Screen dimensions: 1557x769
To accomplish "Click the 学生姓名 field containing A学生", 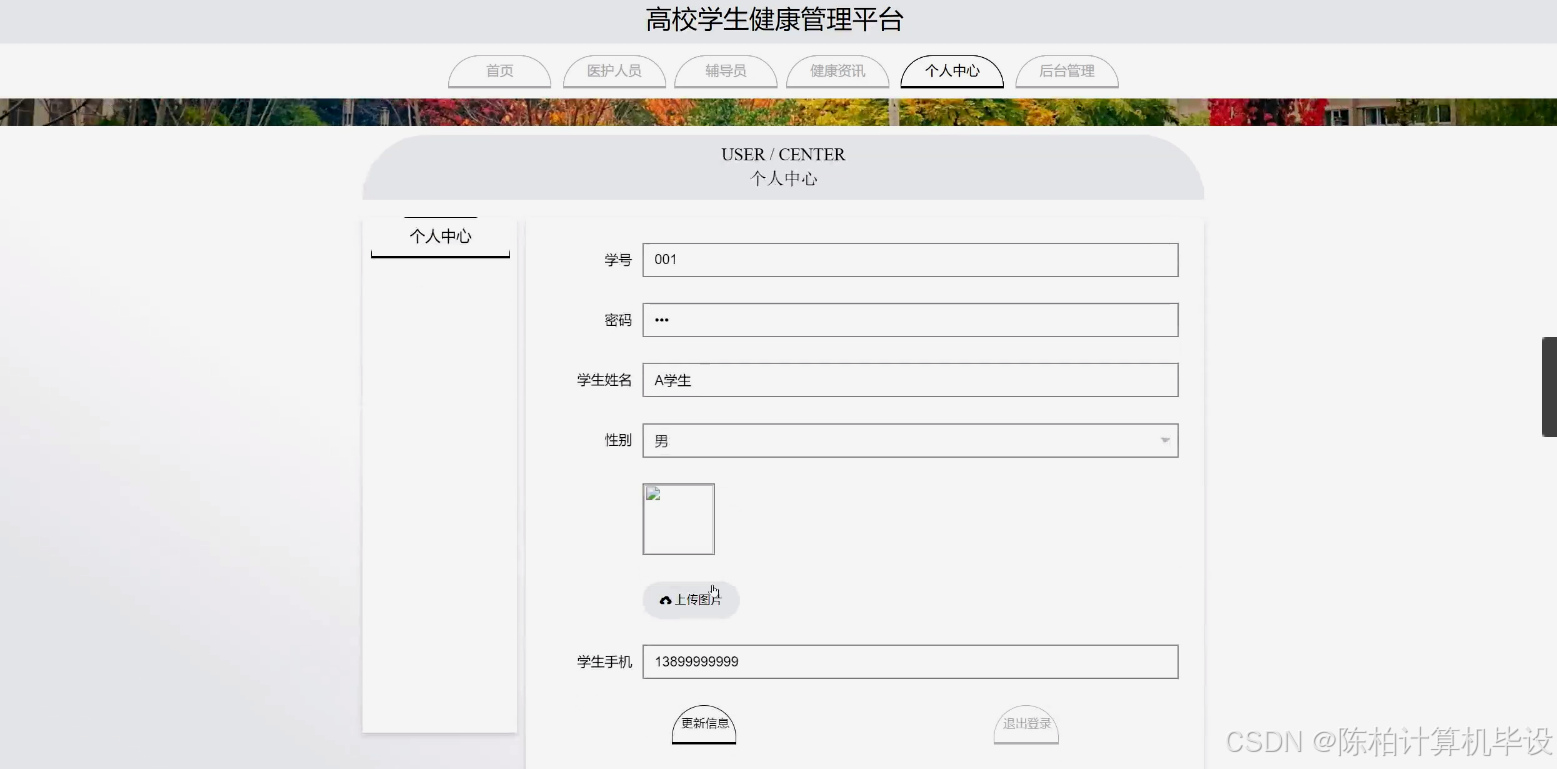I will (x=910, y=379).
